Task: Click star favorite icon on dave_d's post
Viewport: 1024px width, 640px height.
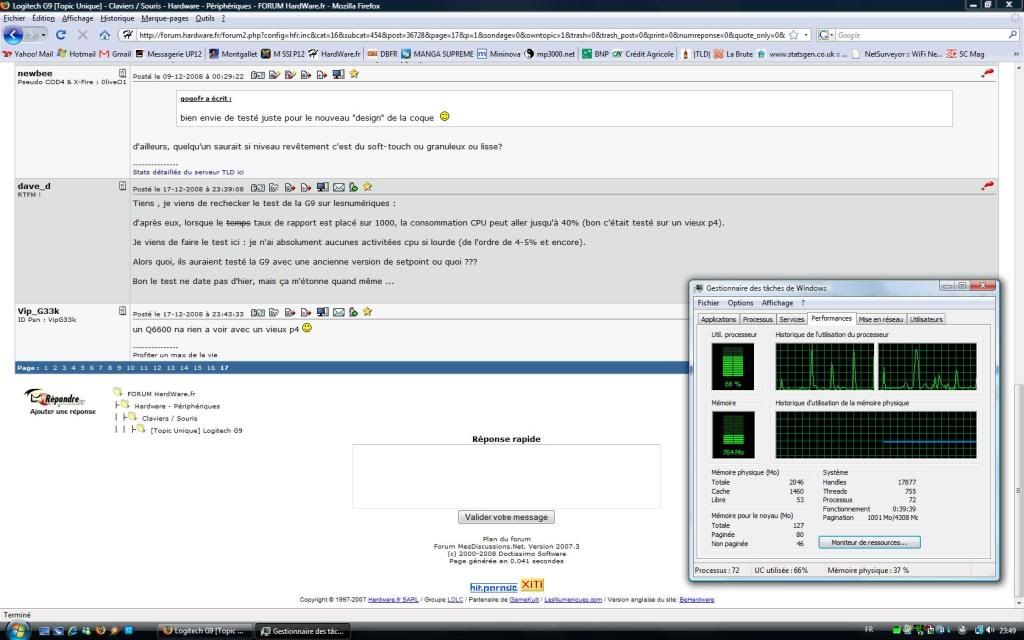Action: [x=367, y=187]
